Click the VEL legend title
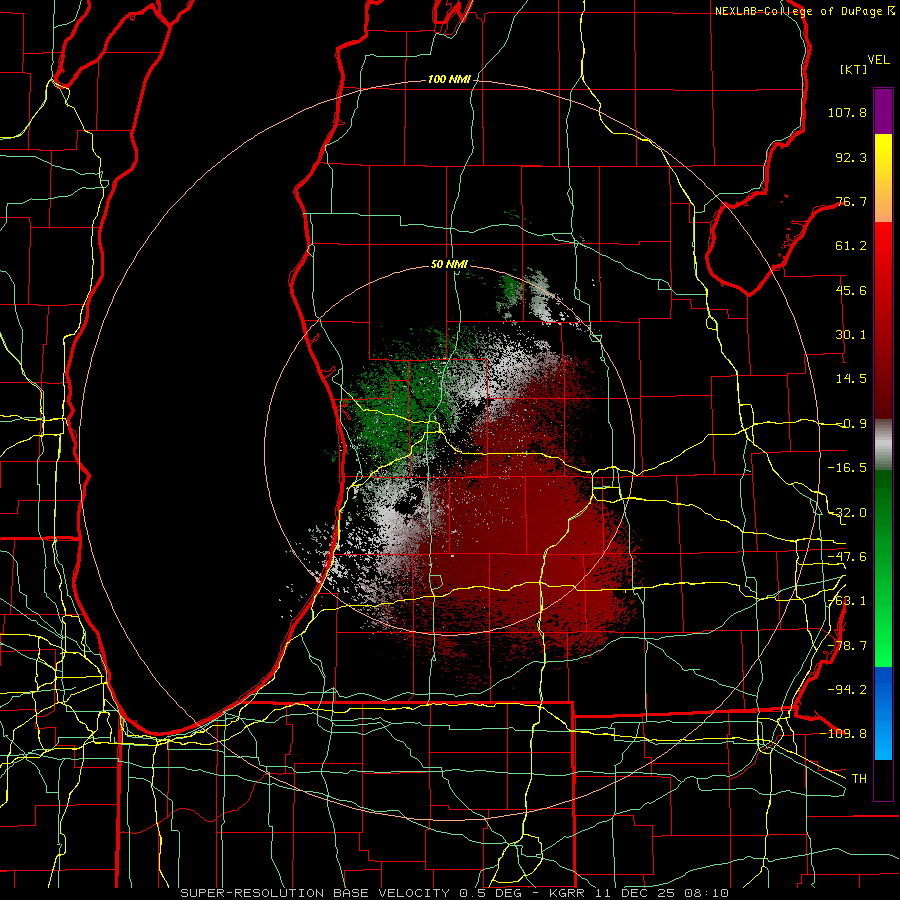Image resolution: width=900 pixels, height=900 pixels. click(878, 60)
